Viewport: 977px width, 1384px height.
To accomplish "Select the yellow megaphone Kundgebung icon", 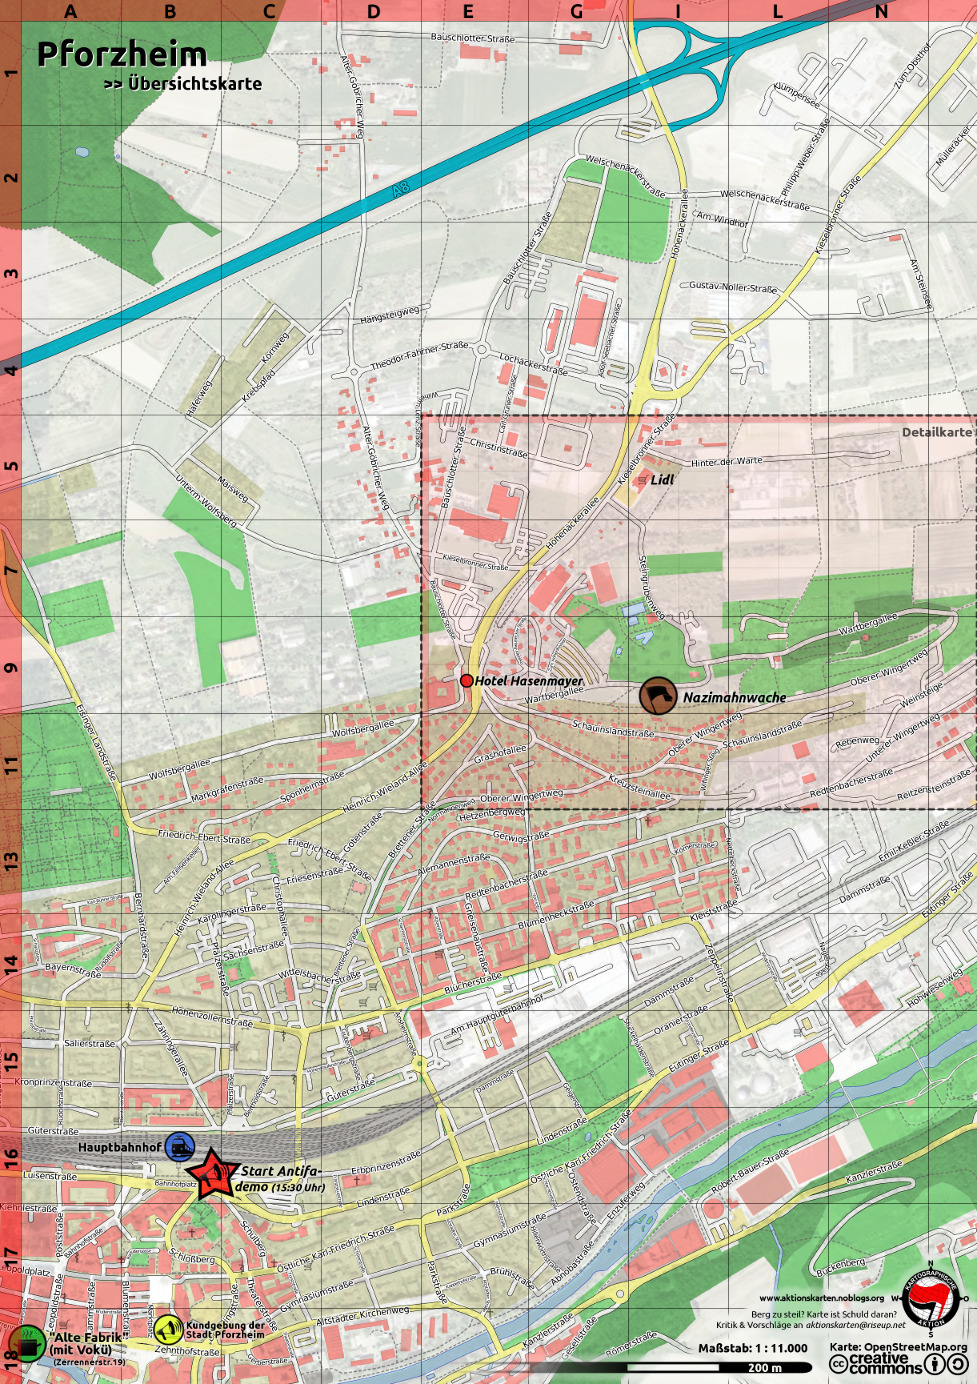I will (x=167, y=1329).
